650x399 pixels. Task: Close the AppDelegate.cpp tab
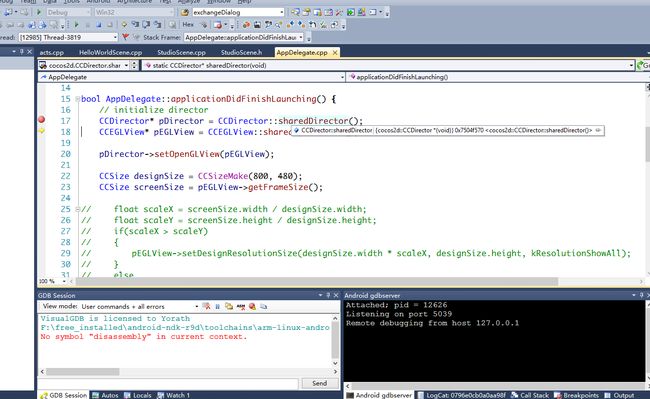335,53
